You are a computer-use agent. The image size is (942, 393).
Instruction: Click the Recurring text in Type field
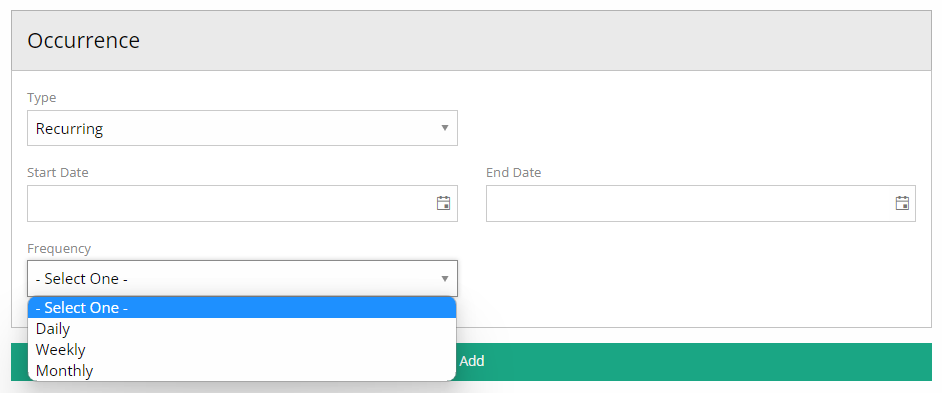click(69, 129)
